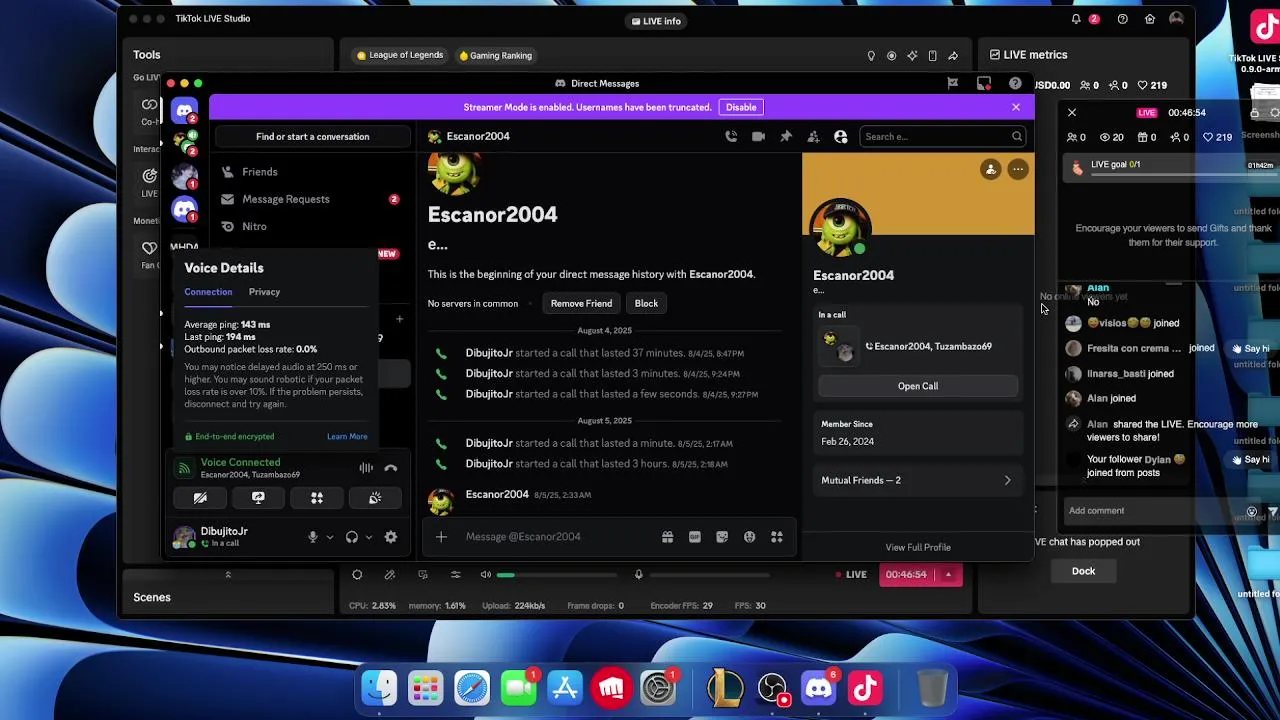The image size is (1280, 720).
Task: Open Discord inbox icon in title bar
Action: click(x=984, y=84)
